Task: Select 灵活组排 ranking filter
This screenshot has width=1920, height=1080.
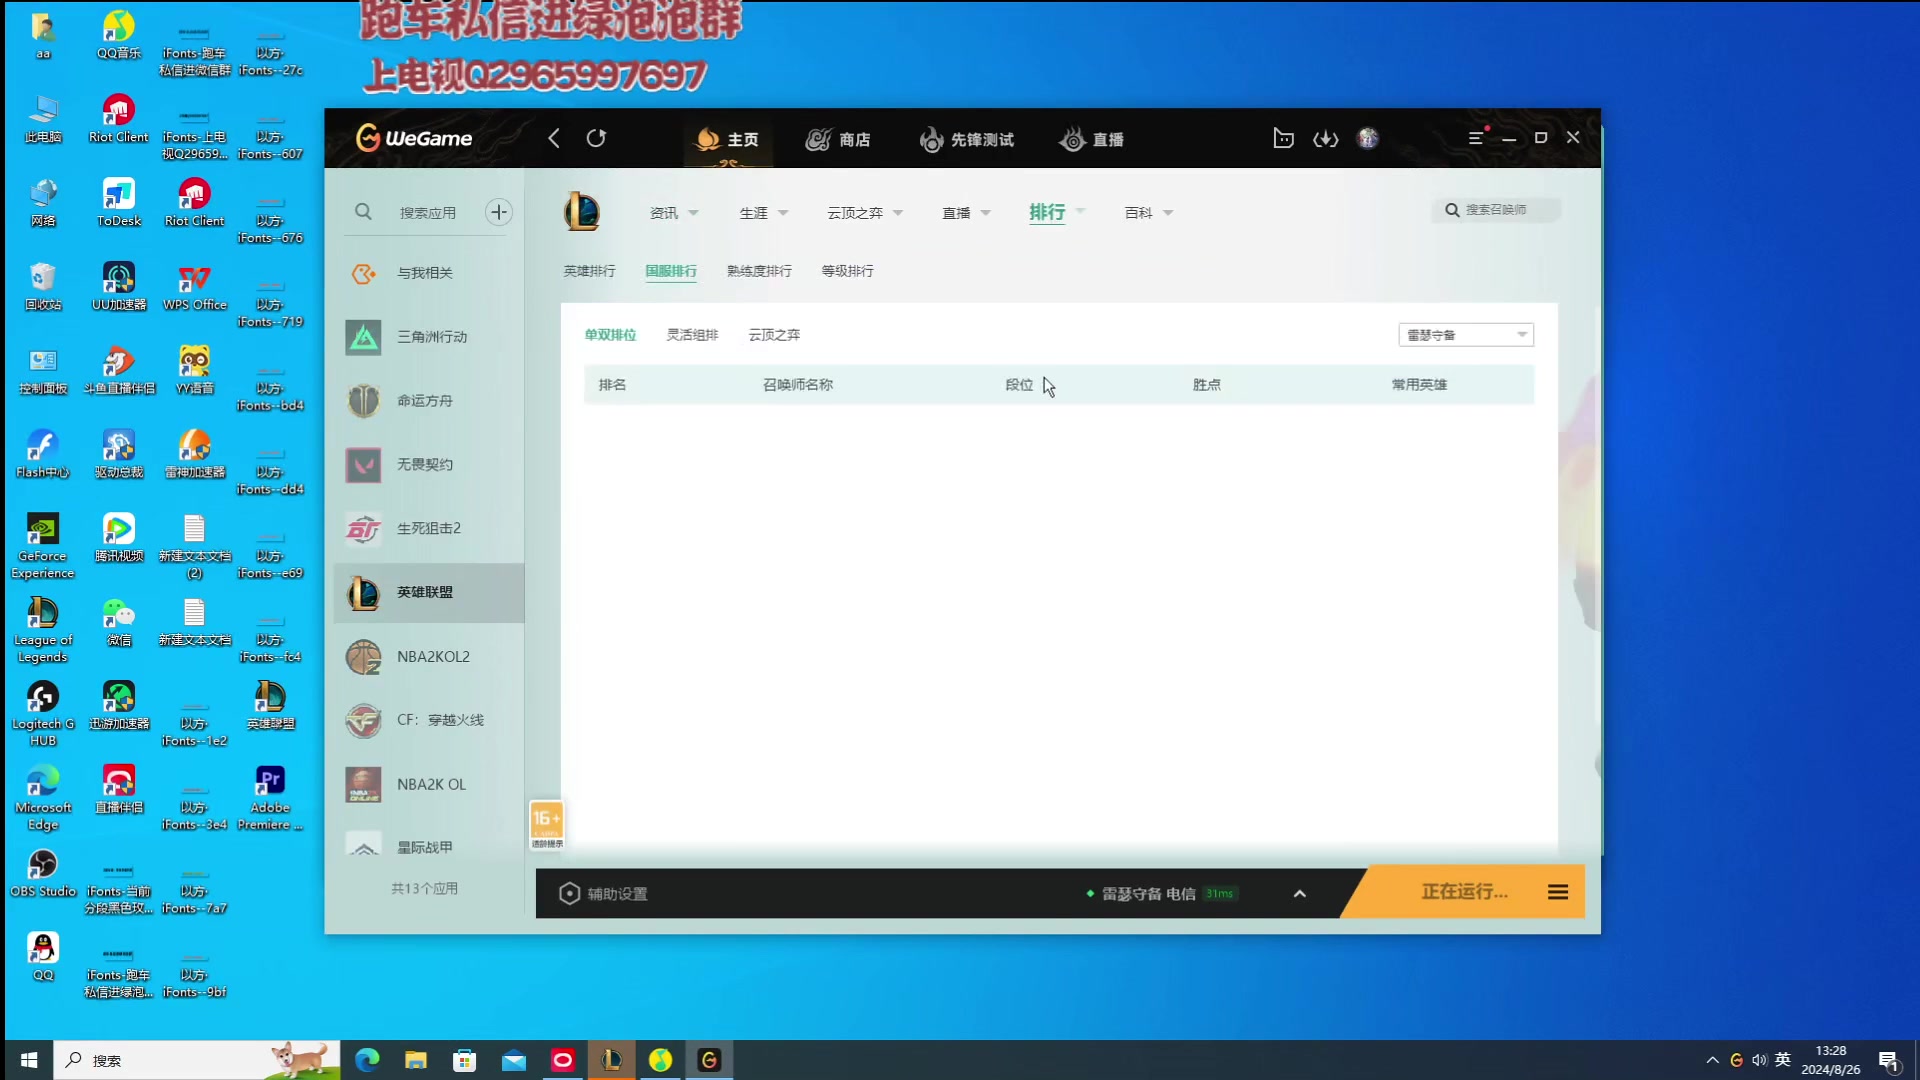Action: (692, 335)
